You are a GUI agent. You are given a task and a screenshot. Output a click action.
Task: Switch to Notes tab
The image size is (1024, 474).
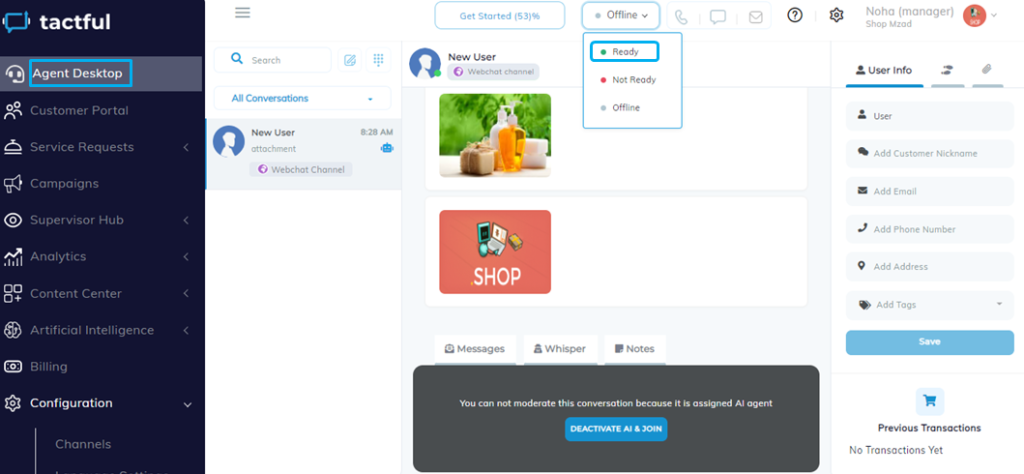point(635,349)
